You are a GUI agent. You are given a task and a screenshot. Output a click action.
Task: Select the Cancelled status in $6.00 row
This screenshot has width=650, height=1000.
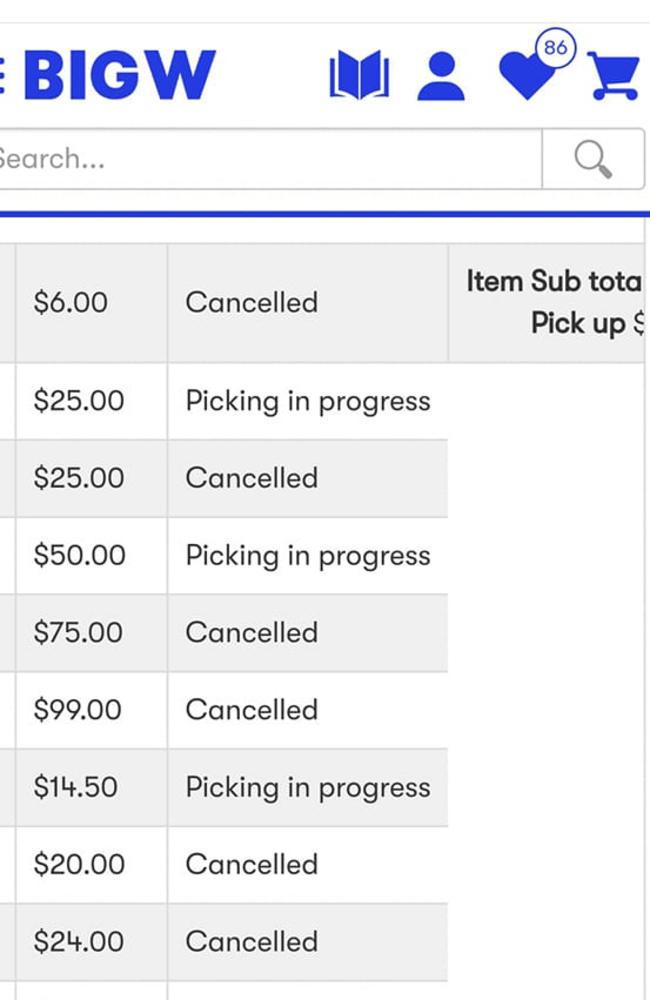pyautogui.click(x=251, y=302)
